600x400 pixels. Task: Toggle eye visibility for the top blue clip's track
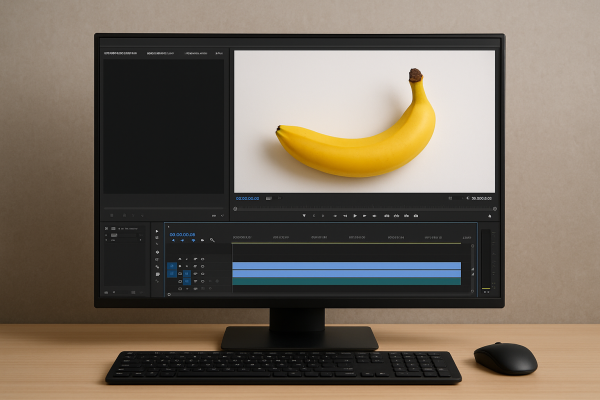[202, 266]
